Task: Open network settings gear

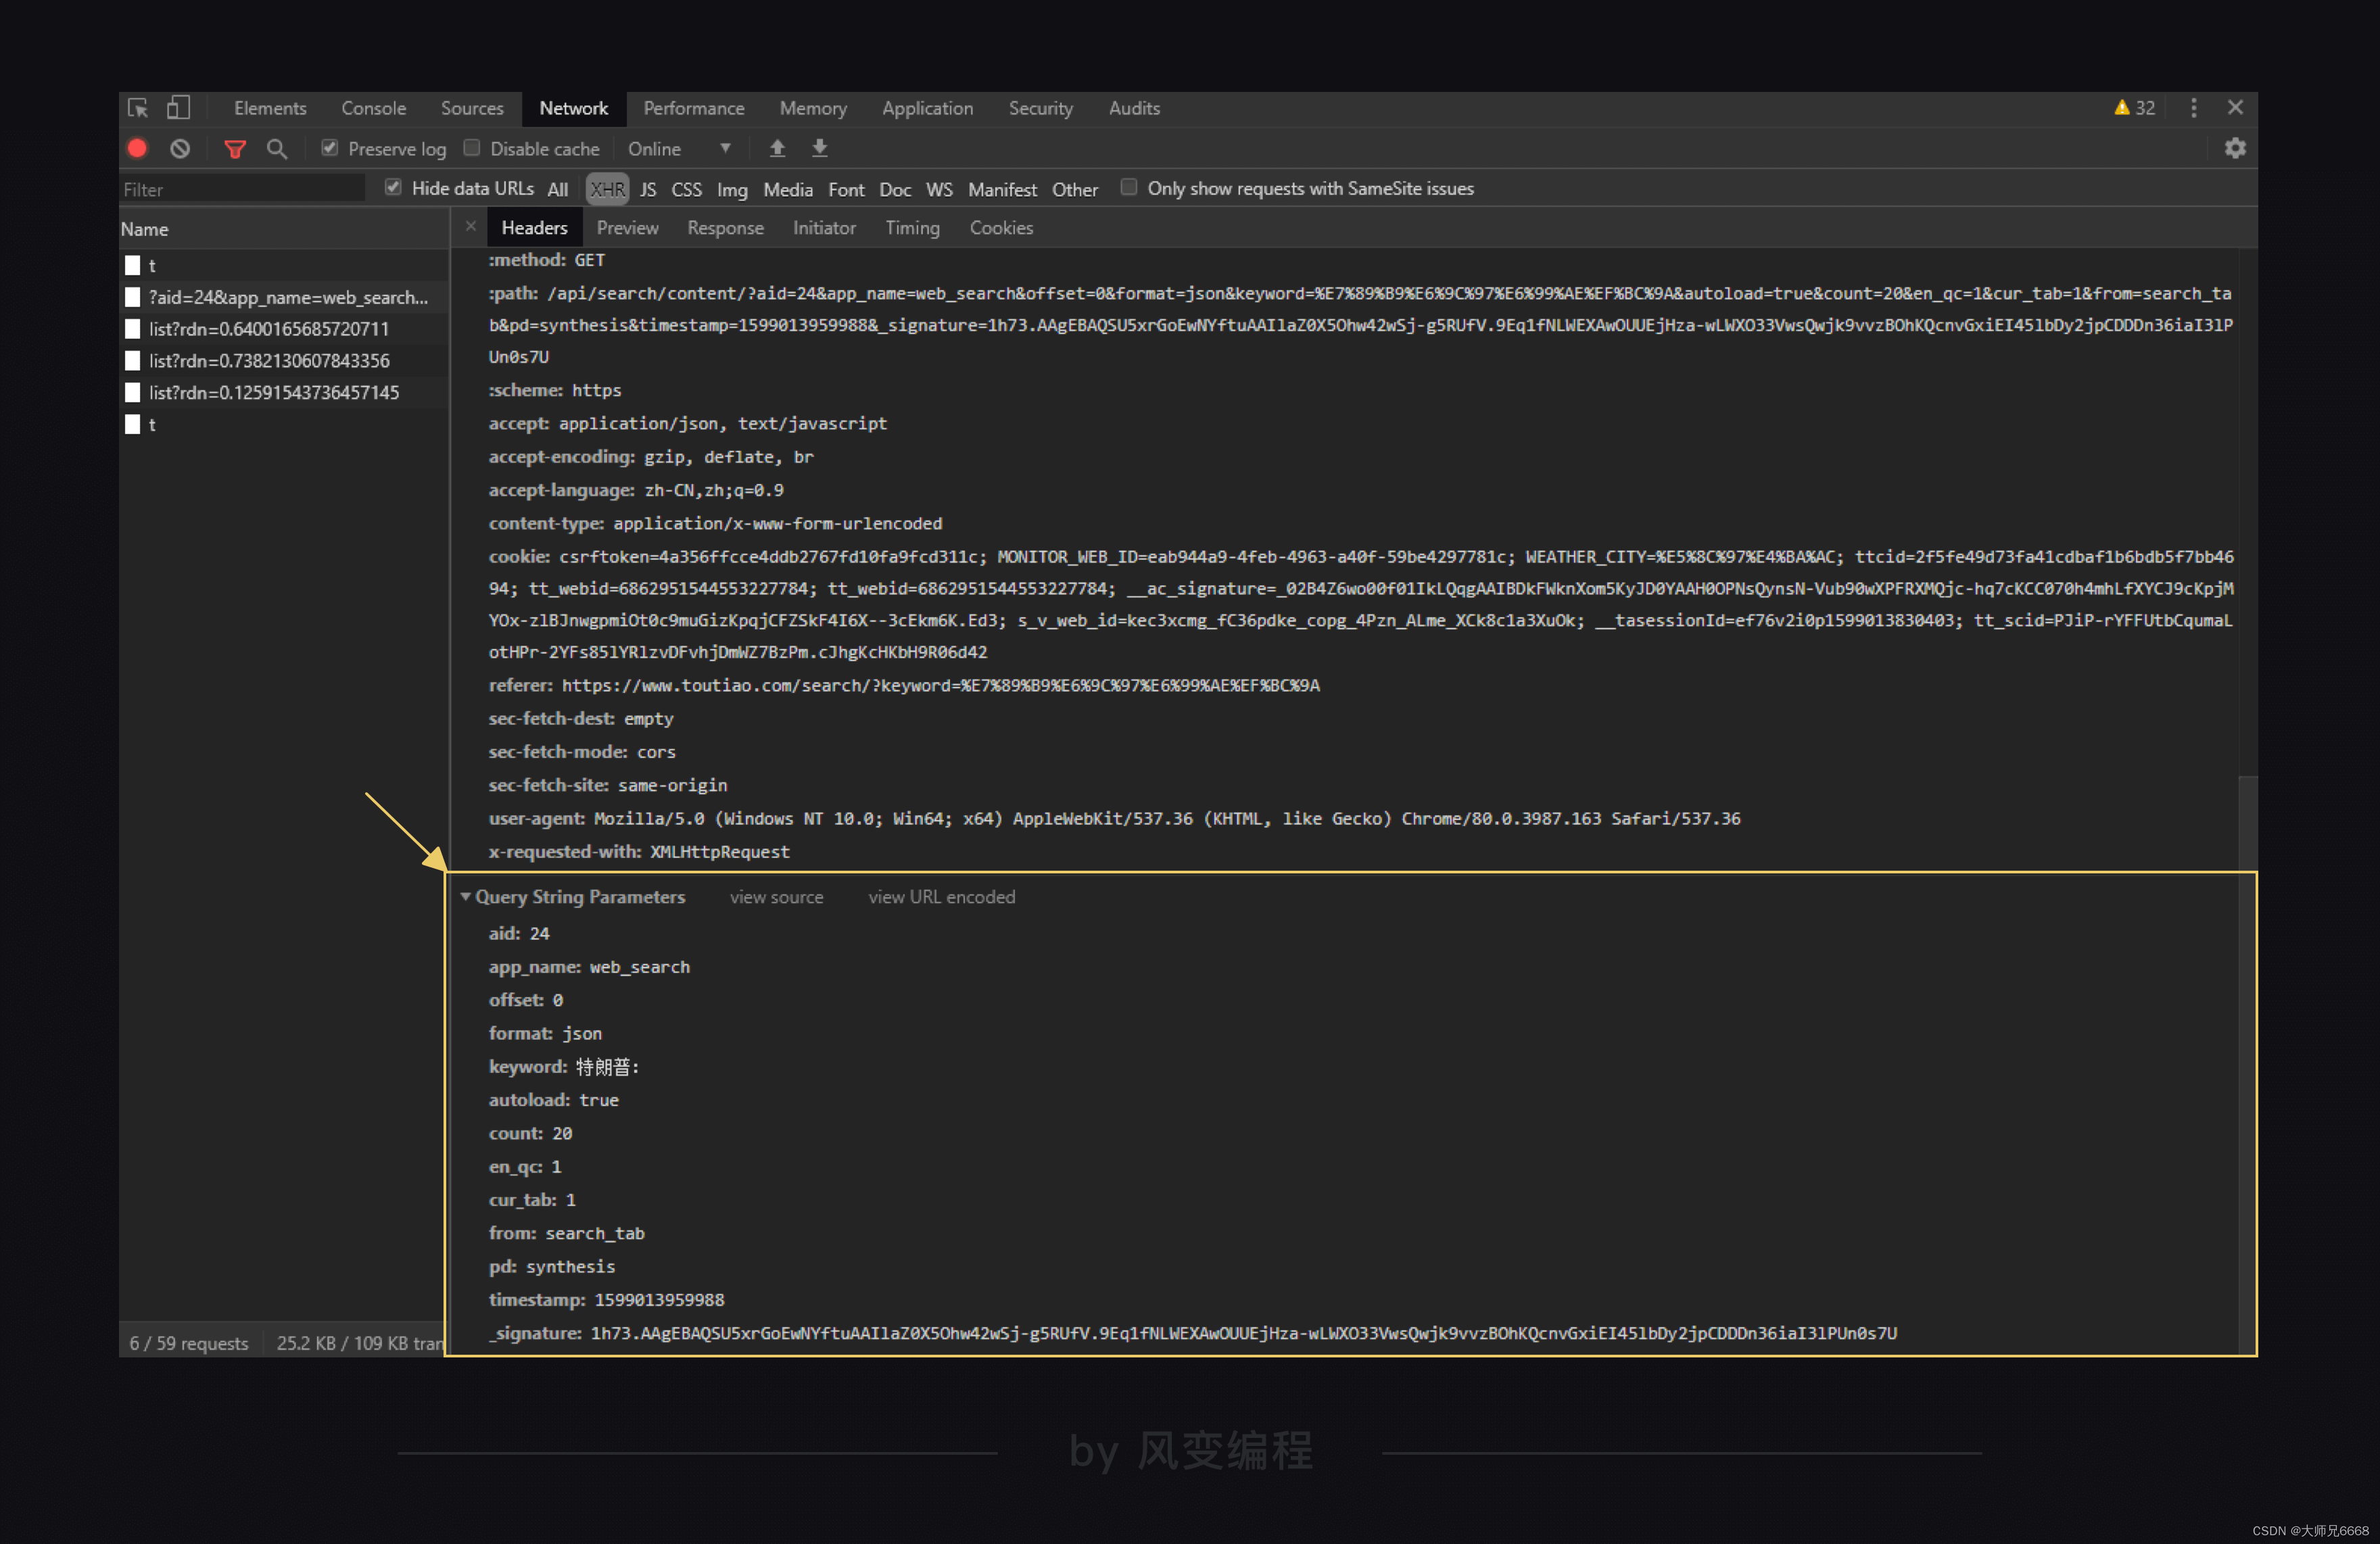Action: coord(2235,148)
